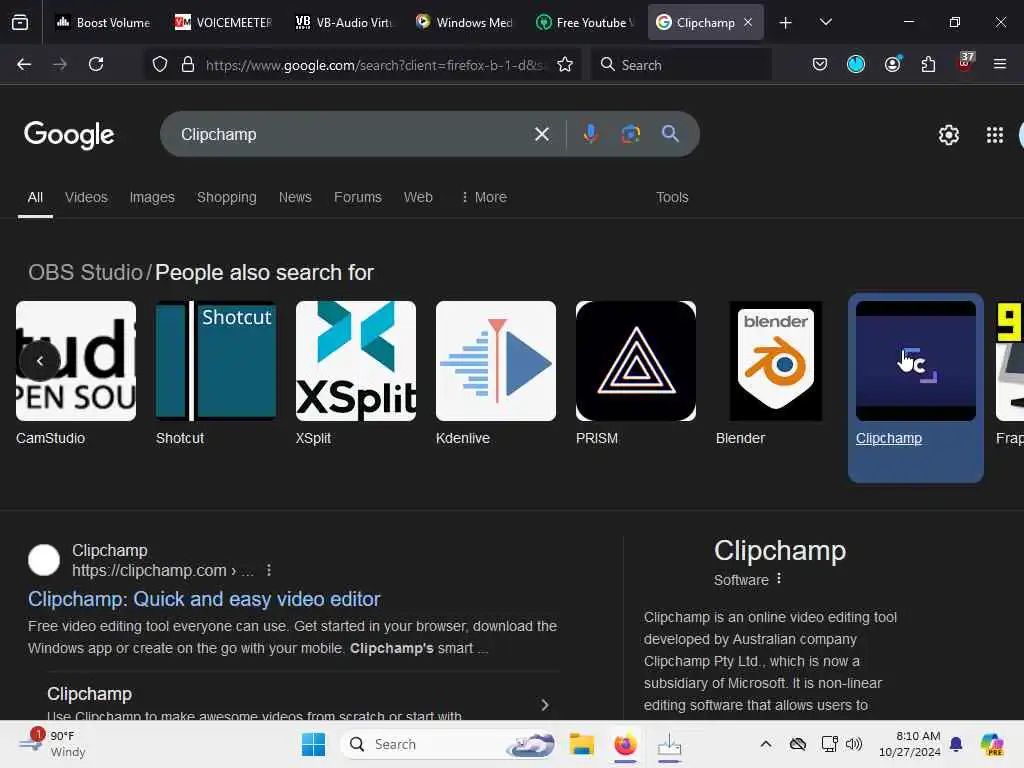Click the Clipchamp carousel link
The width and height of the screenshot is (1024, 768).
point(889,438)
